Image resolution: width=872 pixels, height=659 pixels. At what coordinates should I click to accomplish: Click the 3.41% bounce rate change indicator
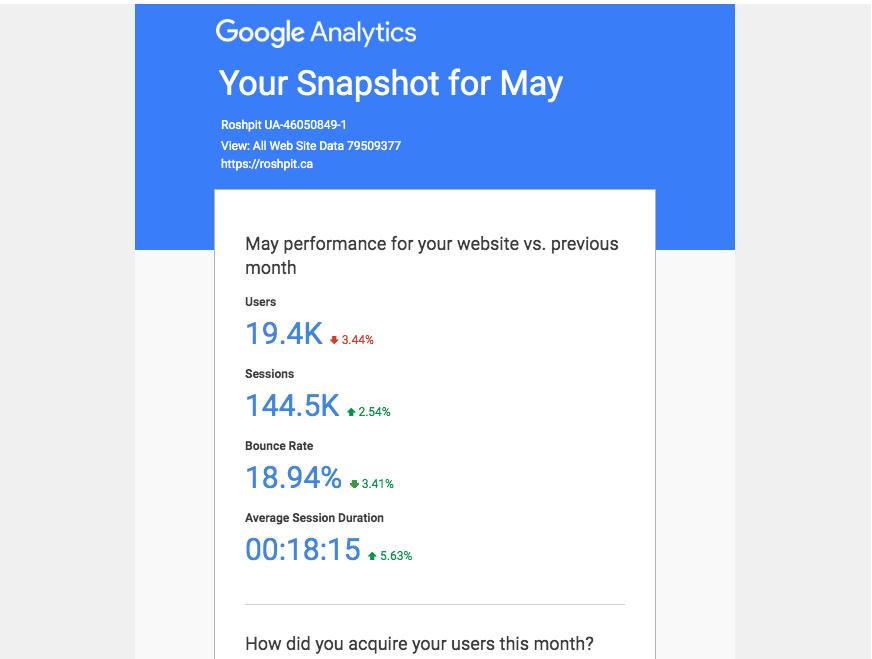coord(378,484)
